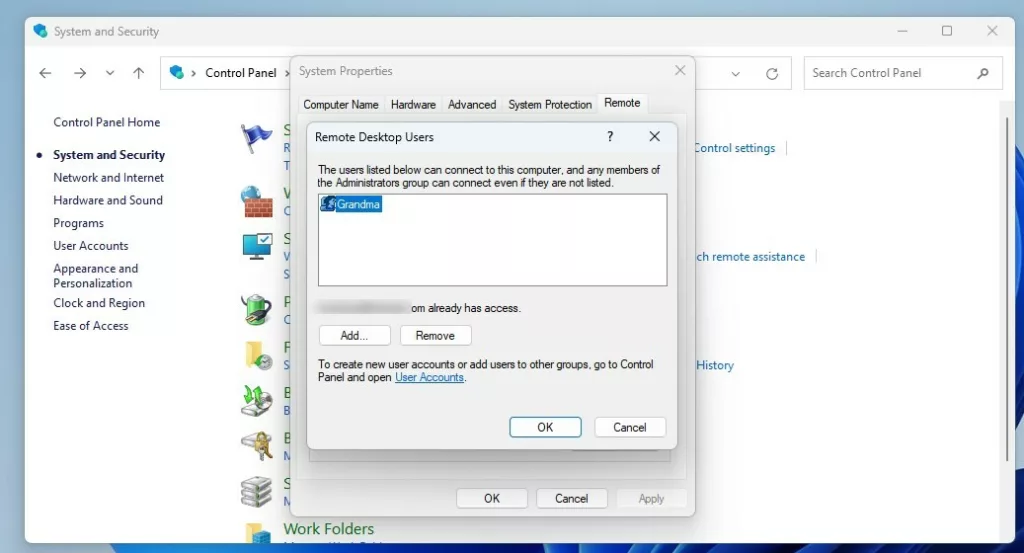This screenshot has height=553, width=1024.
Task: Open the Control settings link
Action: pos(735,148)
